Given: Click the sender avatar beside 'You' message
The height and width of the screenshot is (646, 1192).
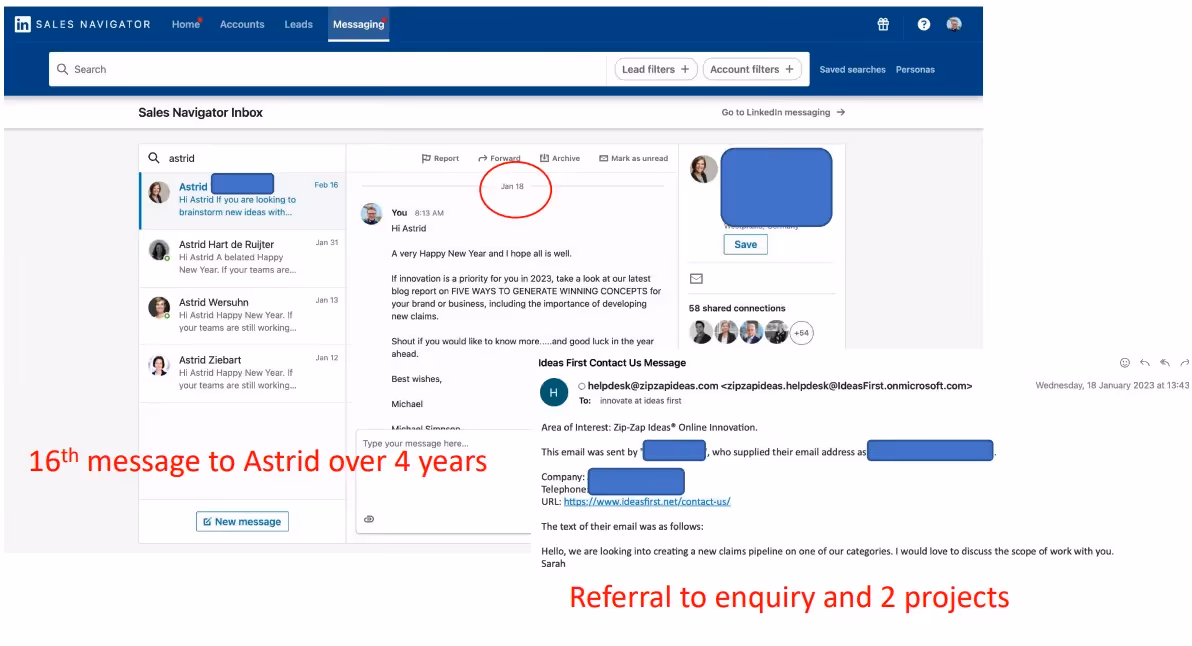Looking at the screenshot, I should pyautogui.click(x=371, y=214).
